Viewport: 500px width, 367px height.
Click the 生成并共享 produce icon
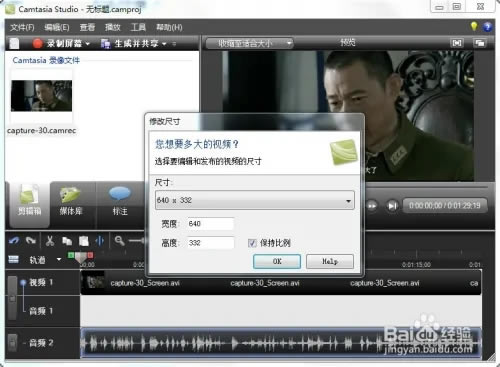click(105, 44)
